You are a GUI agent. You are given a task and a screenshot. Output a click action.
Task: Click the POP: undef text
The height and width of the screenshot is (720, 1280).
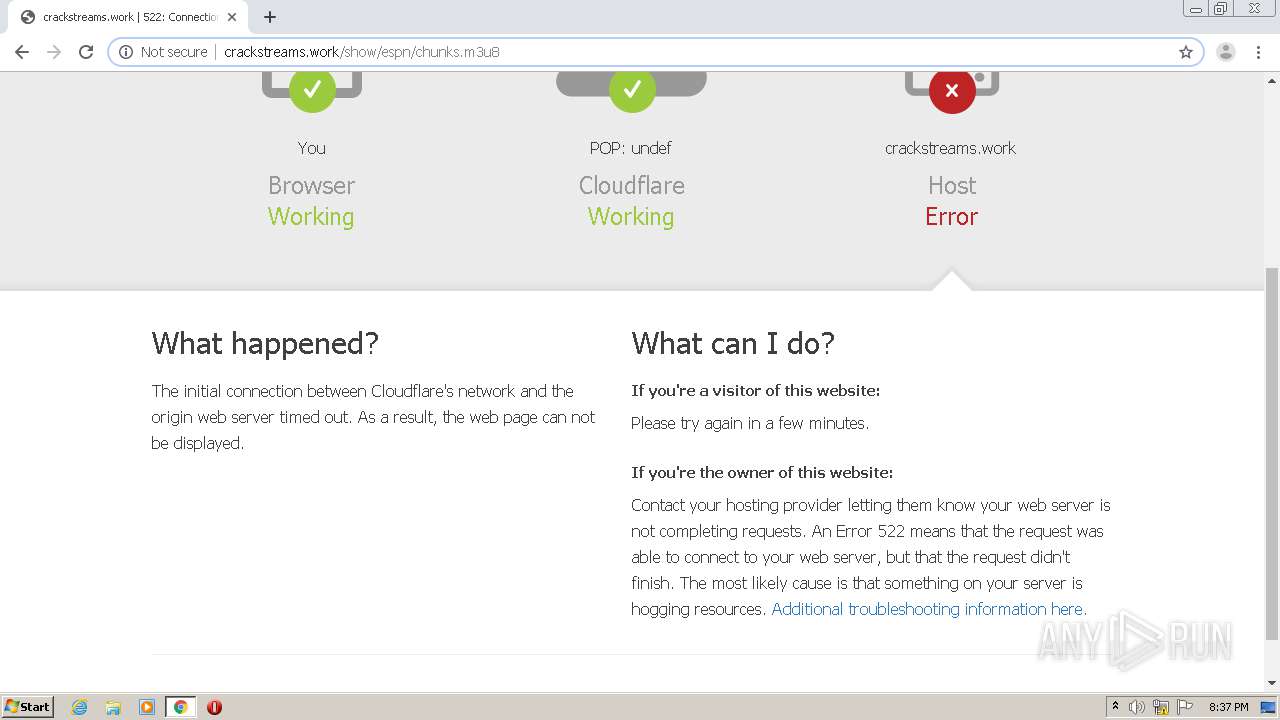(x=630, y=148)
